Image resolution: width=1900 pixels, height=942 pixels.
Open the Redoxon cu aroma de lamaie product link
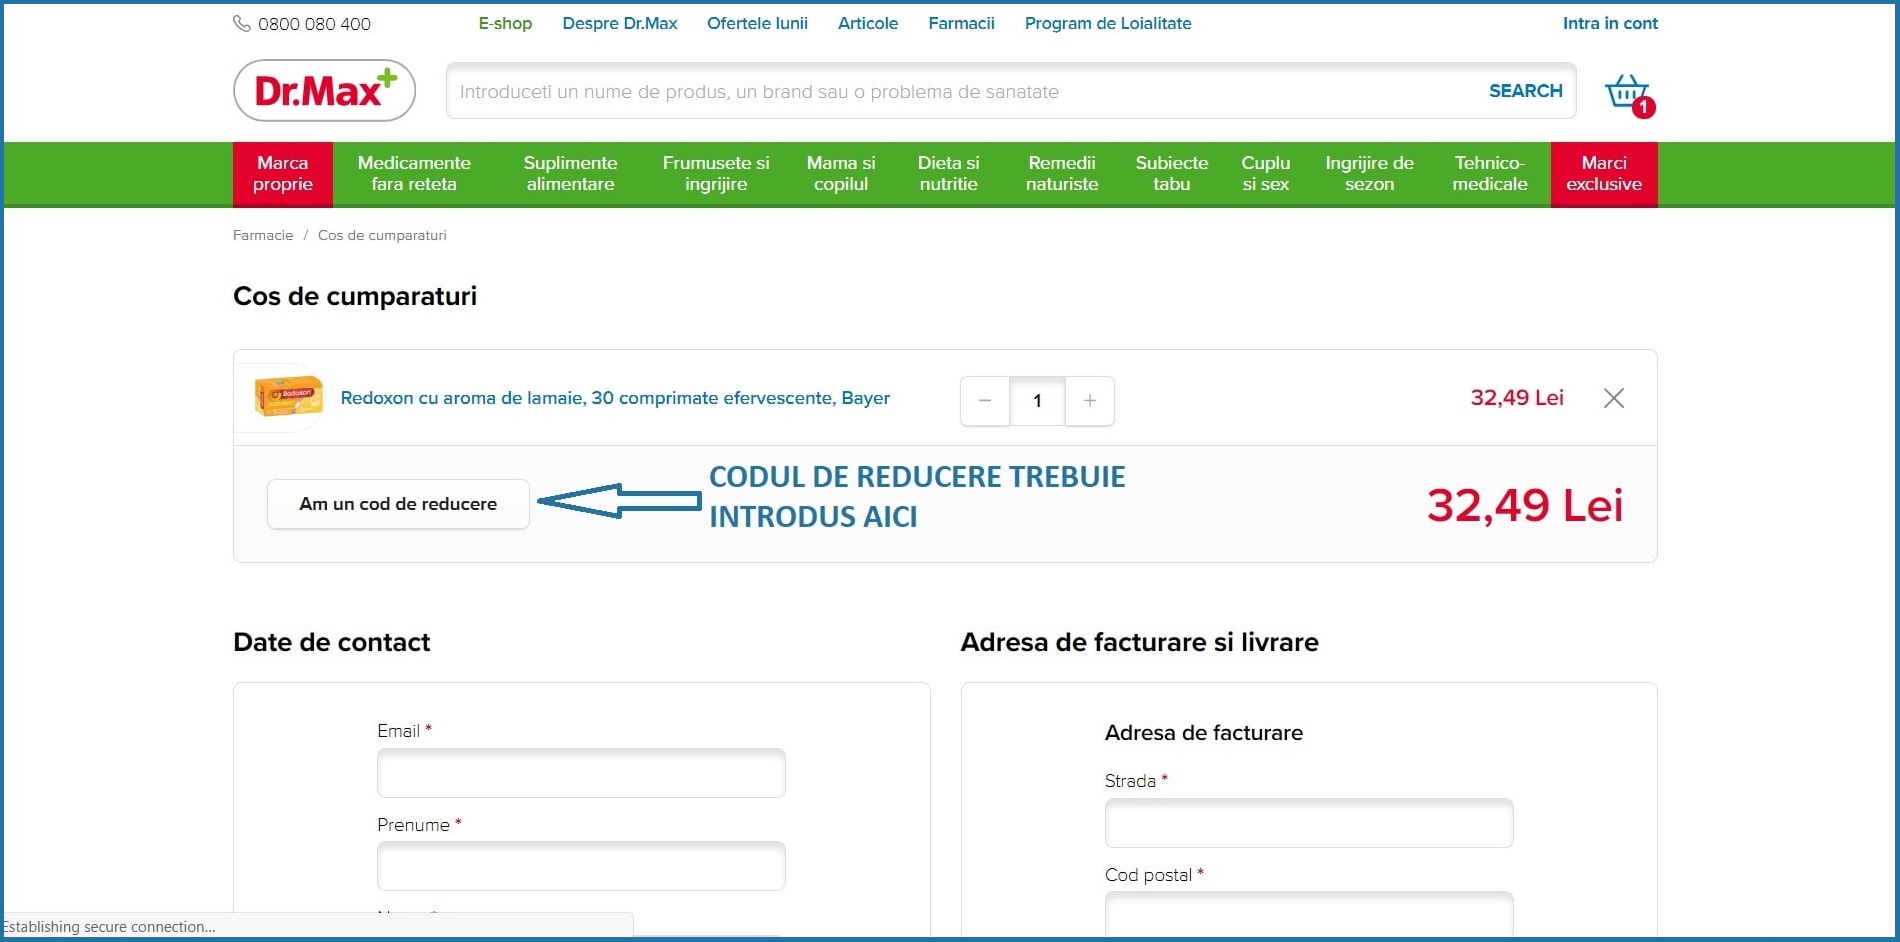615,398
